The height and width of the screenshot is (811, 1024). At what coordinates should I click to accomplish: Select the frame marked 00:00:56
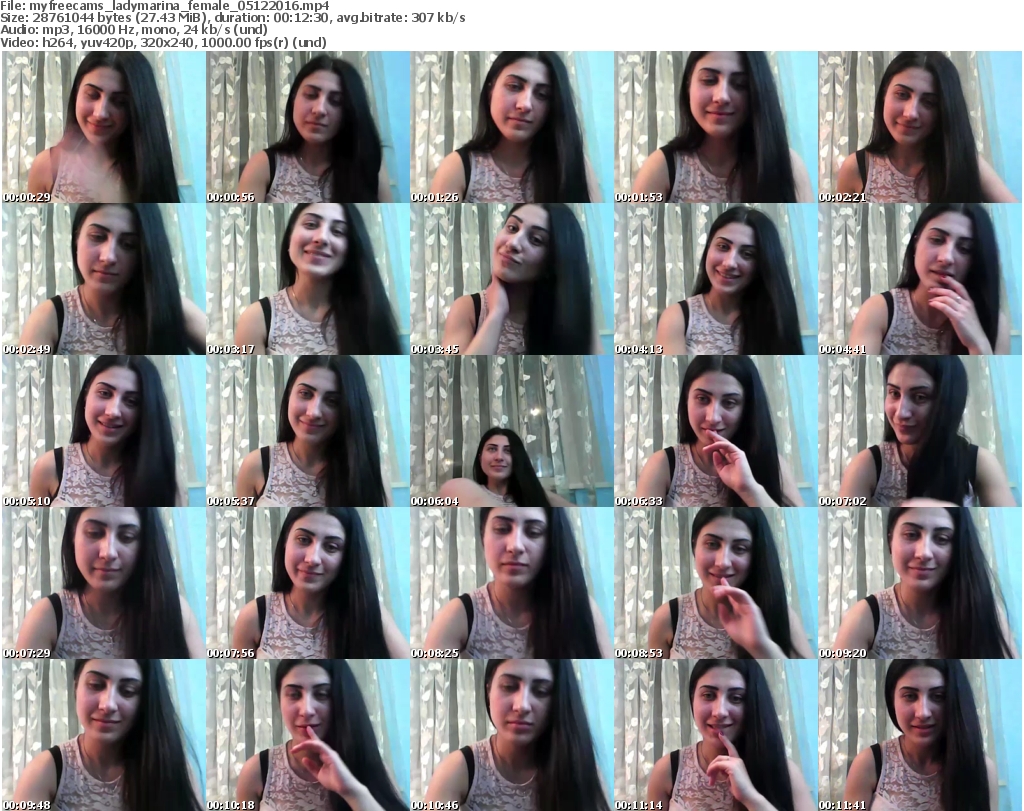click(x=307, y=128)
